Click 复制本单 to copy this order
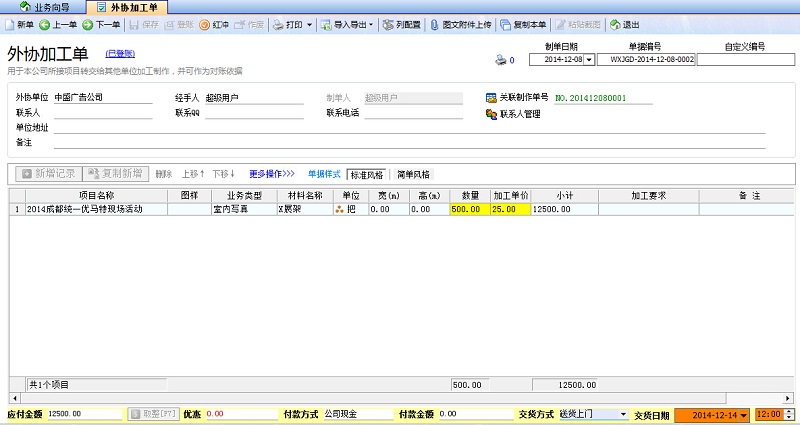Viewport: 800px width, 425px height. tap(523, 24)
